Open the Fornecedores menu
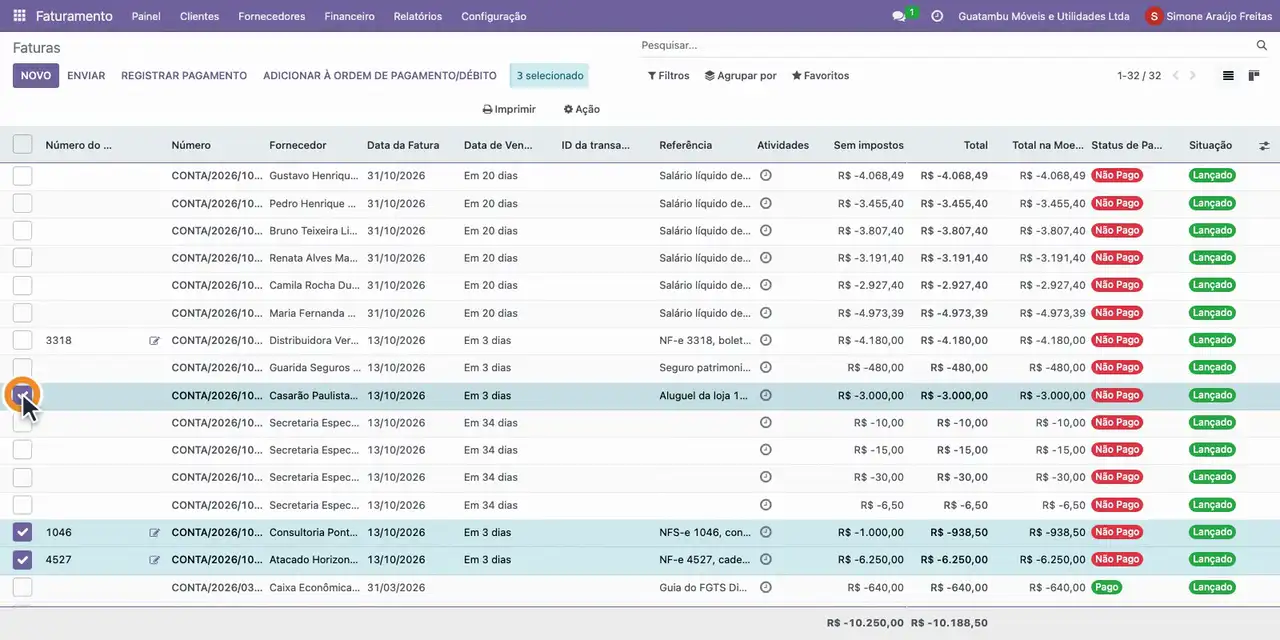Screen dimensions: 1280x640 click(272, 16)
